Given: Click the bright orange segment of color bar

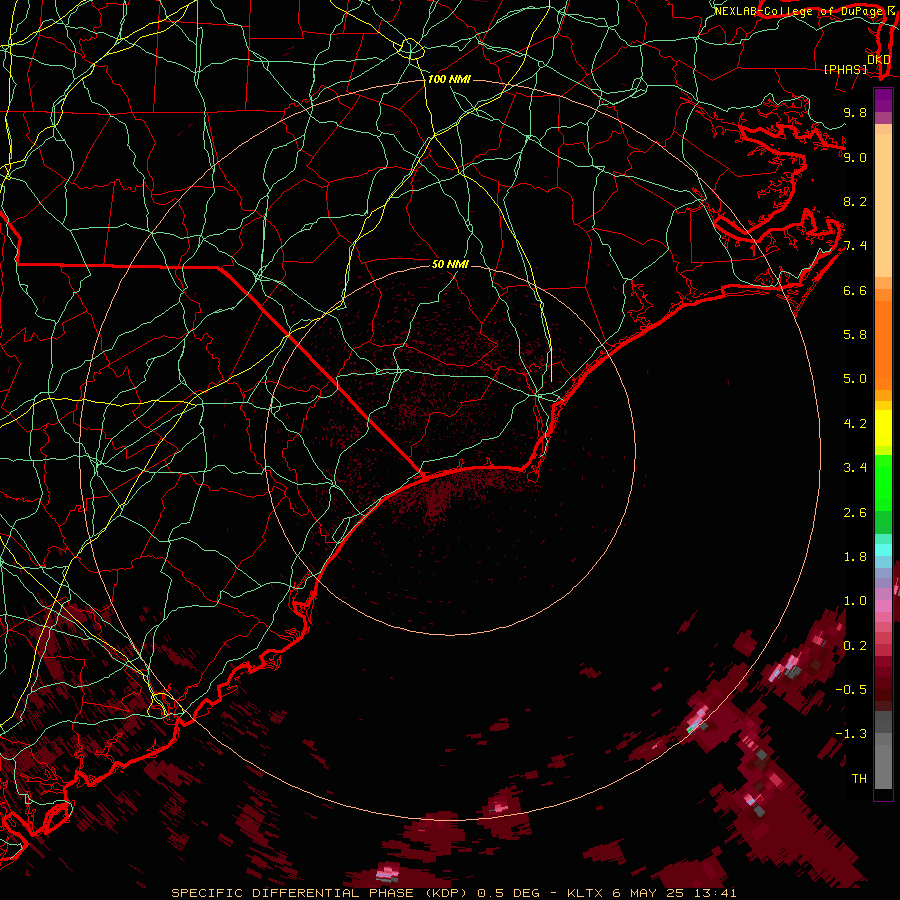Looking at the screenshot, I should click(x=883, y=344).
